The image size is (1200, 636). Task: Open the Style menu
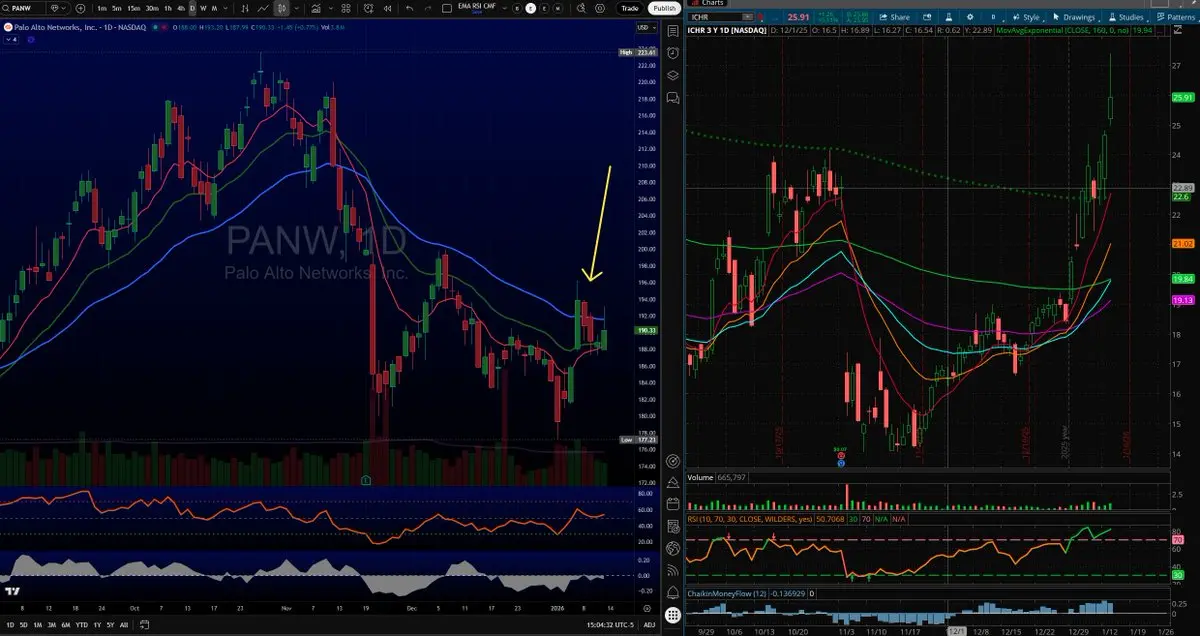coord(1027,17)
